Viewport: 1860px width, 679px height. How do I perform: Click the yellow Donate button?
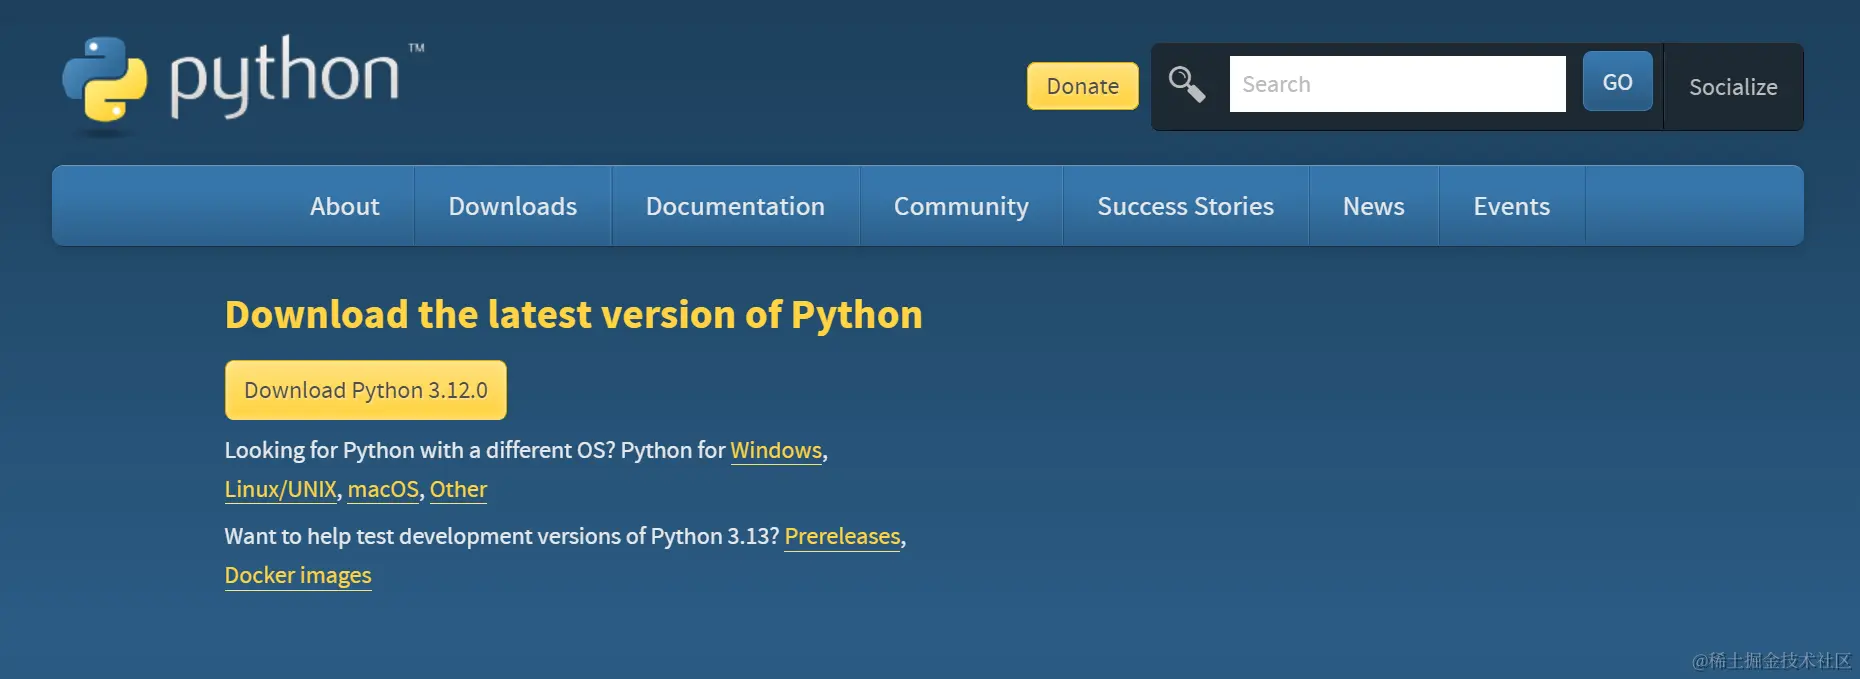point(1083,86)
